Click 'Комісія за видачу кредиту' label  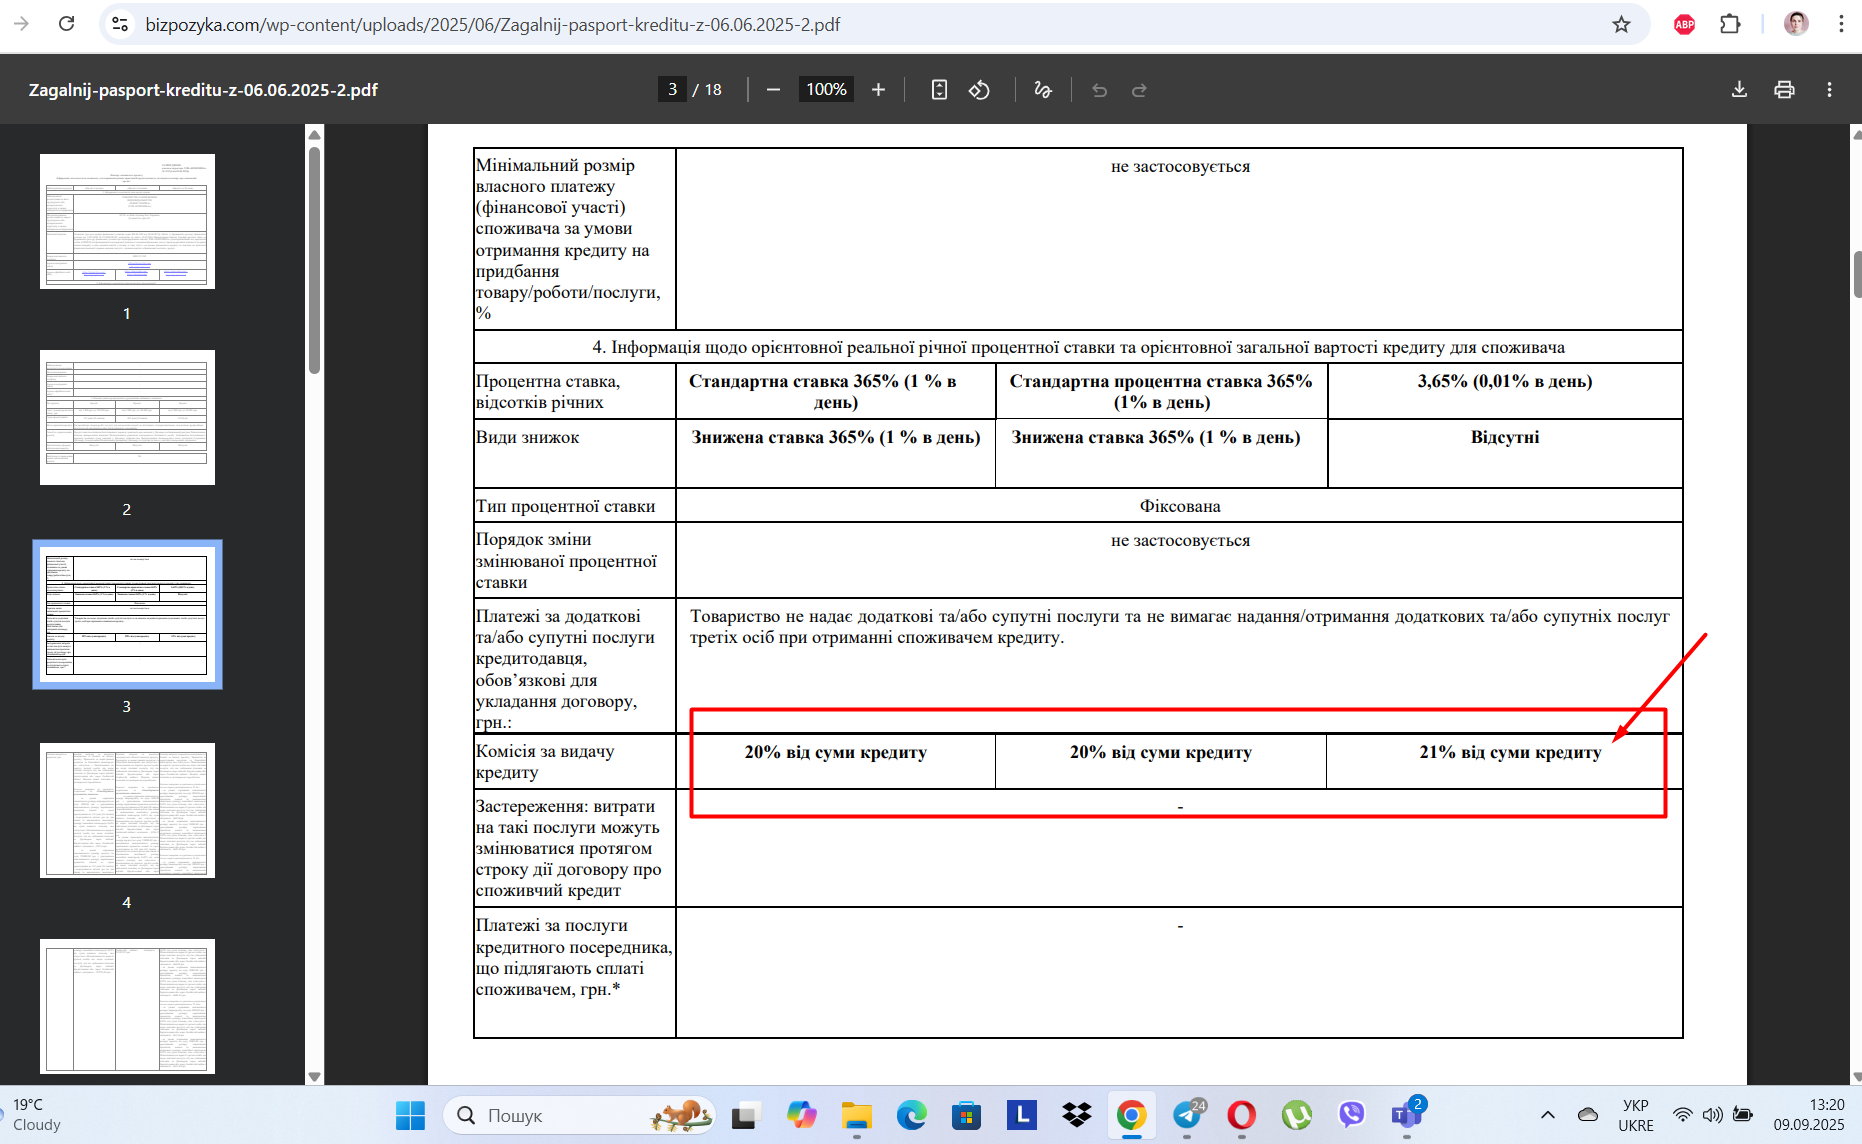click(x=544, y=762)
